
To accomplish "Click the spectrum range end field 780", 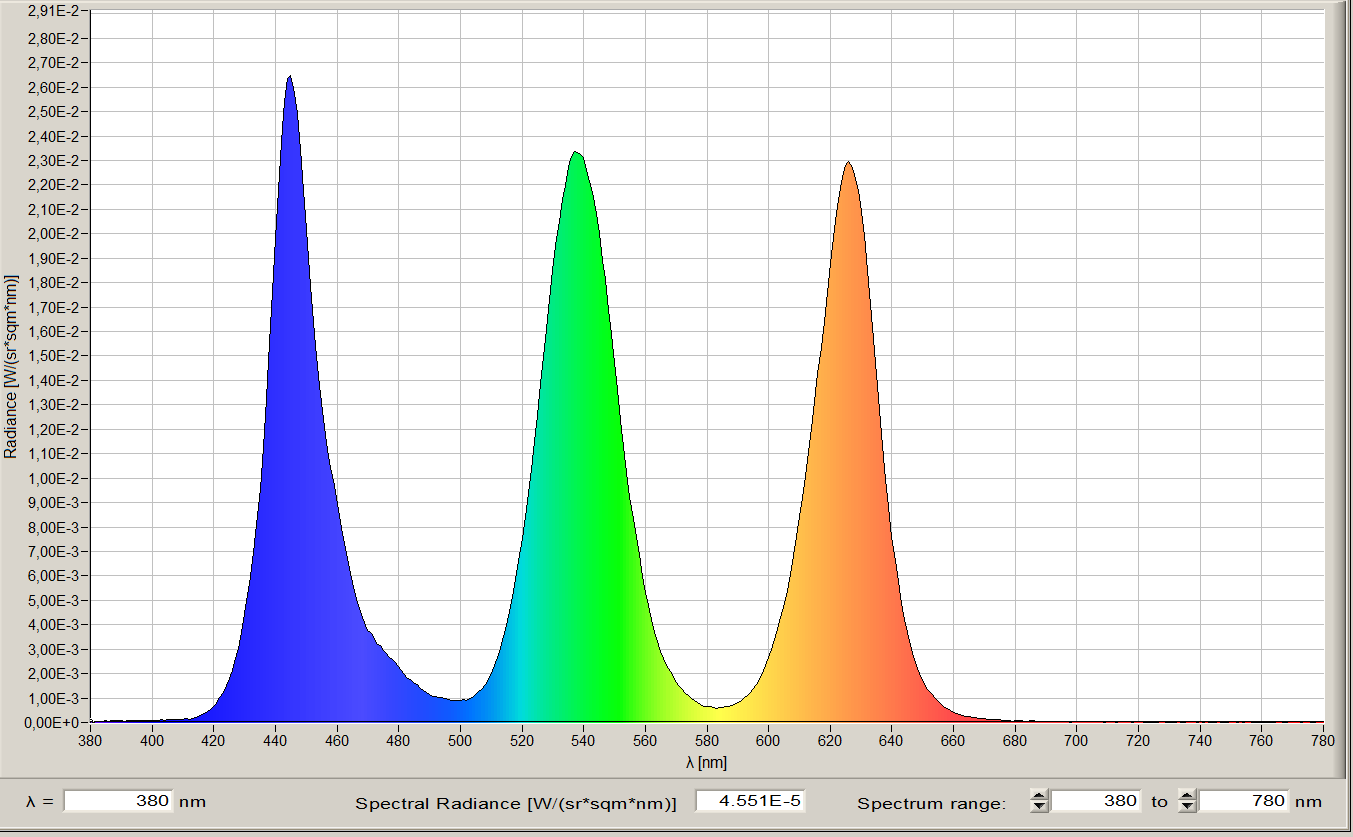I will [x=1243, y=801].
